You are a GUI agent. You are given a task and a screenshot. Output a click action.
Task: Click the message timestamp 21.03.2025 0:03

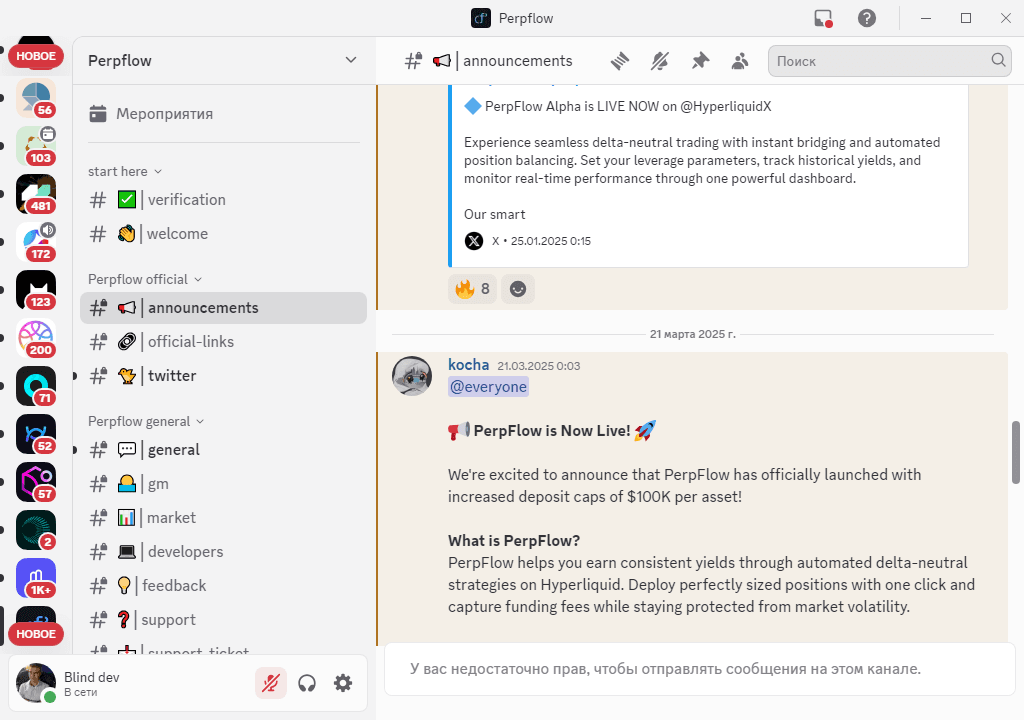click(539, 366)
